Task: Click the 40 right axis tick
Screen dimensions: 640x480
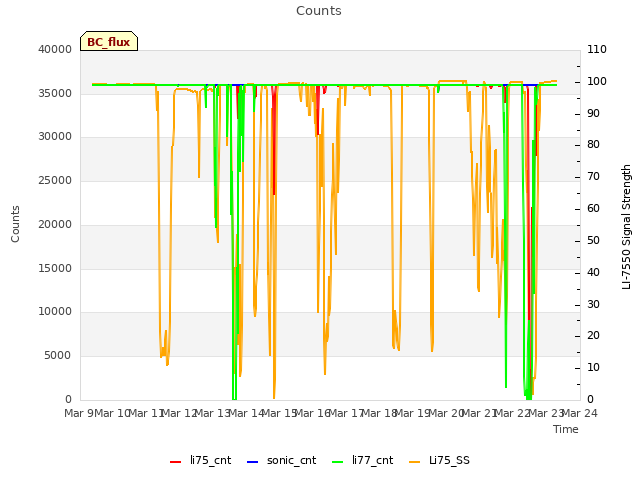Action: click(x=593, y=272)
